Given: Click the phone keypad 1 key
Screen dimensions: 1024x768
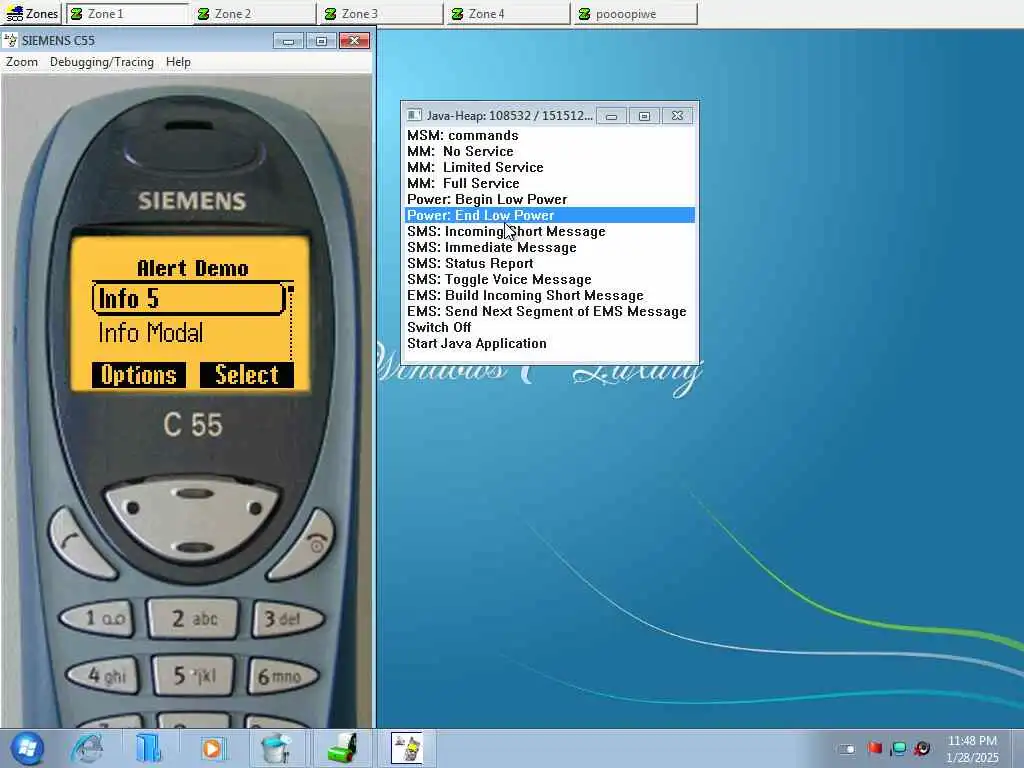Looking at the screenshot, I should point(97,618).
